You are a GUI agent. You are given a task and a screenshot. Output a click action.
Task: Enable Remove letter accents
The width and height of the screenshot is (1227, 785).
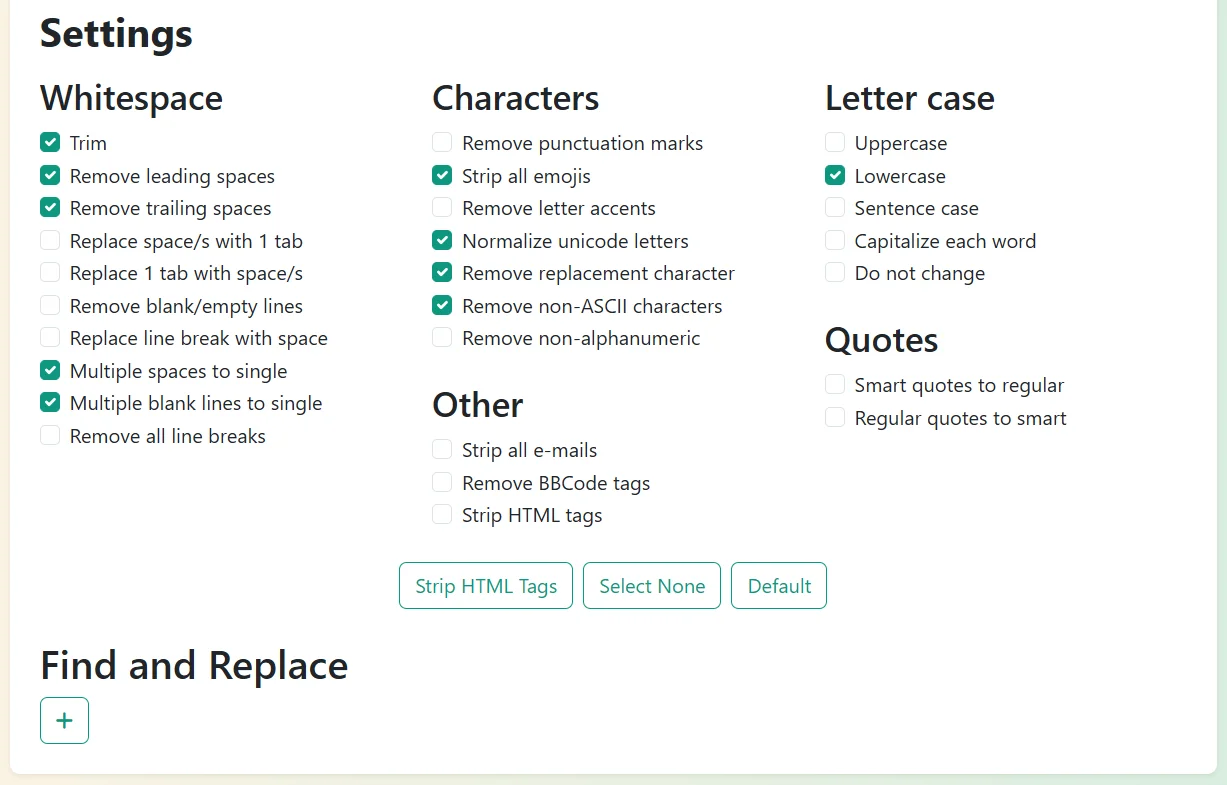[x=442, y=208]
